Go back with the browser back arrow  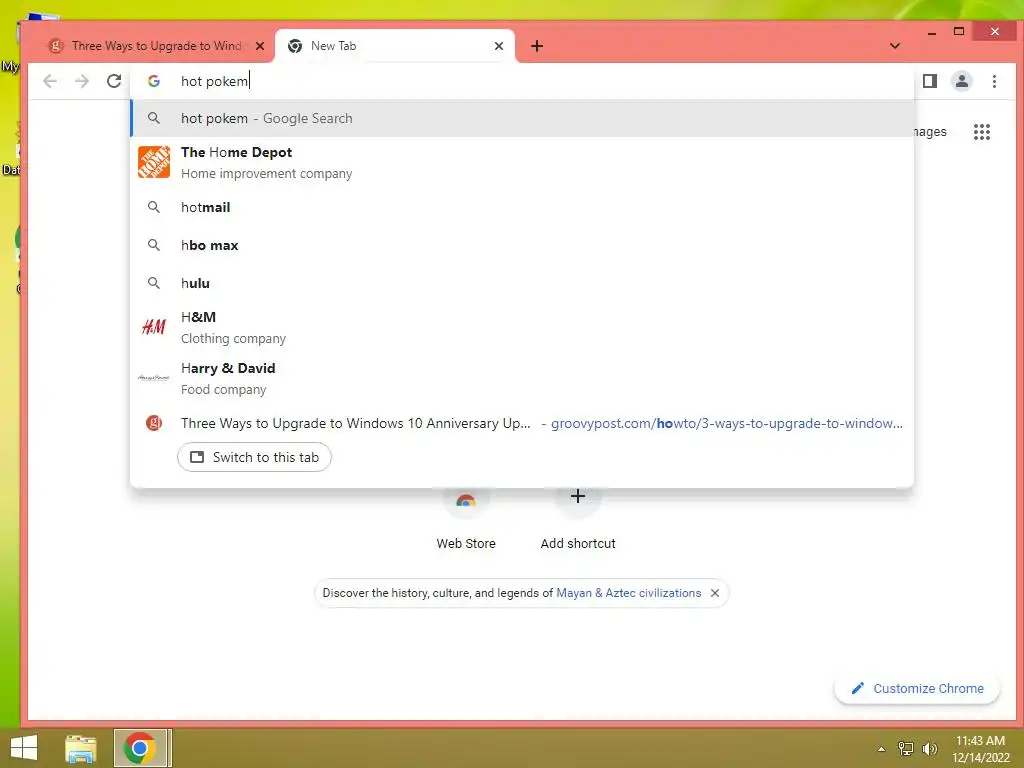click(x=50, y=81)
